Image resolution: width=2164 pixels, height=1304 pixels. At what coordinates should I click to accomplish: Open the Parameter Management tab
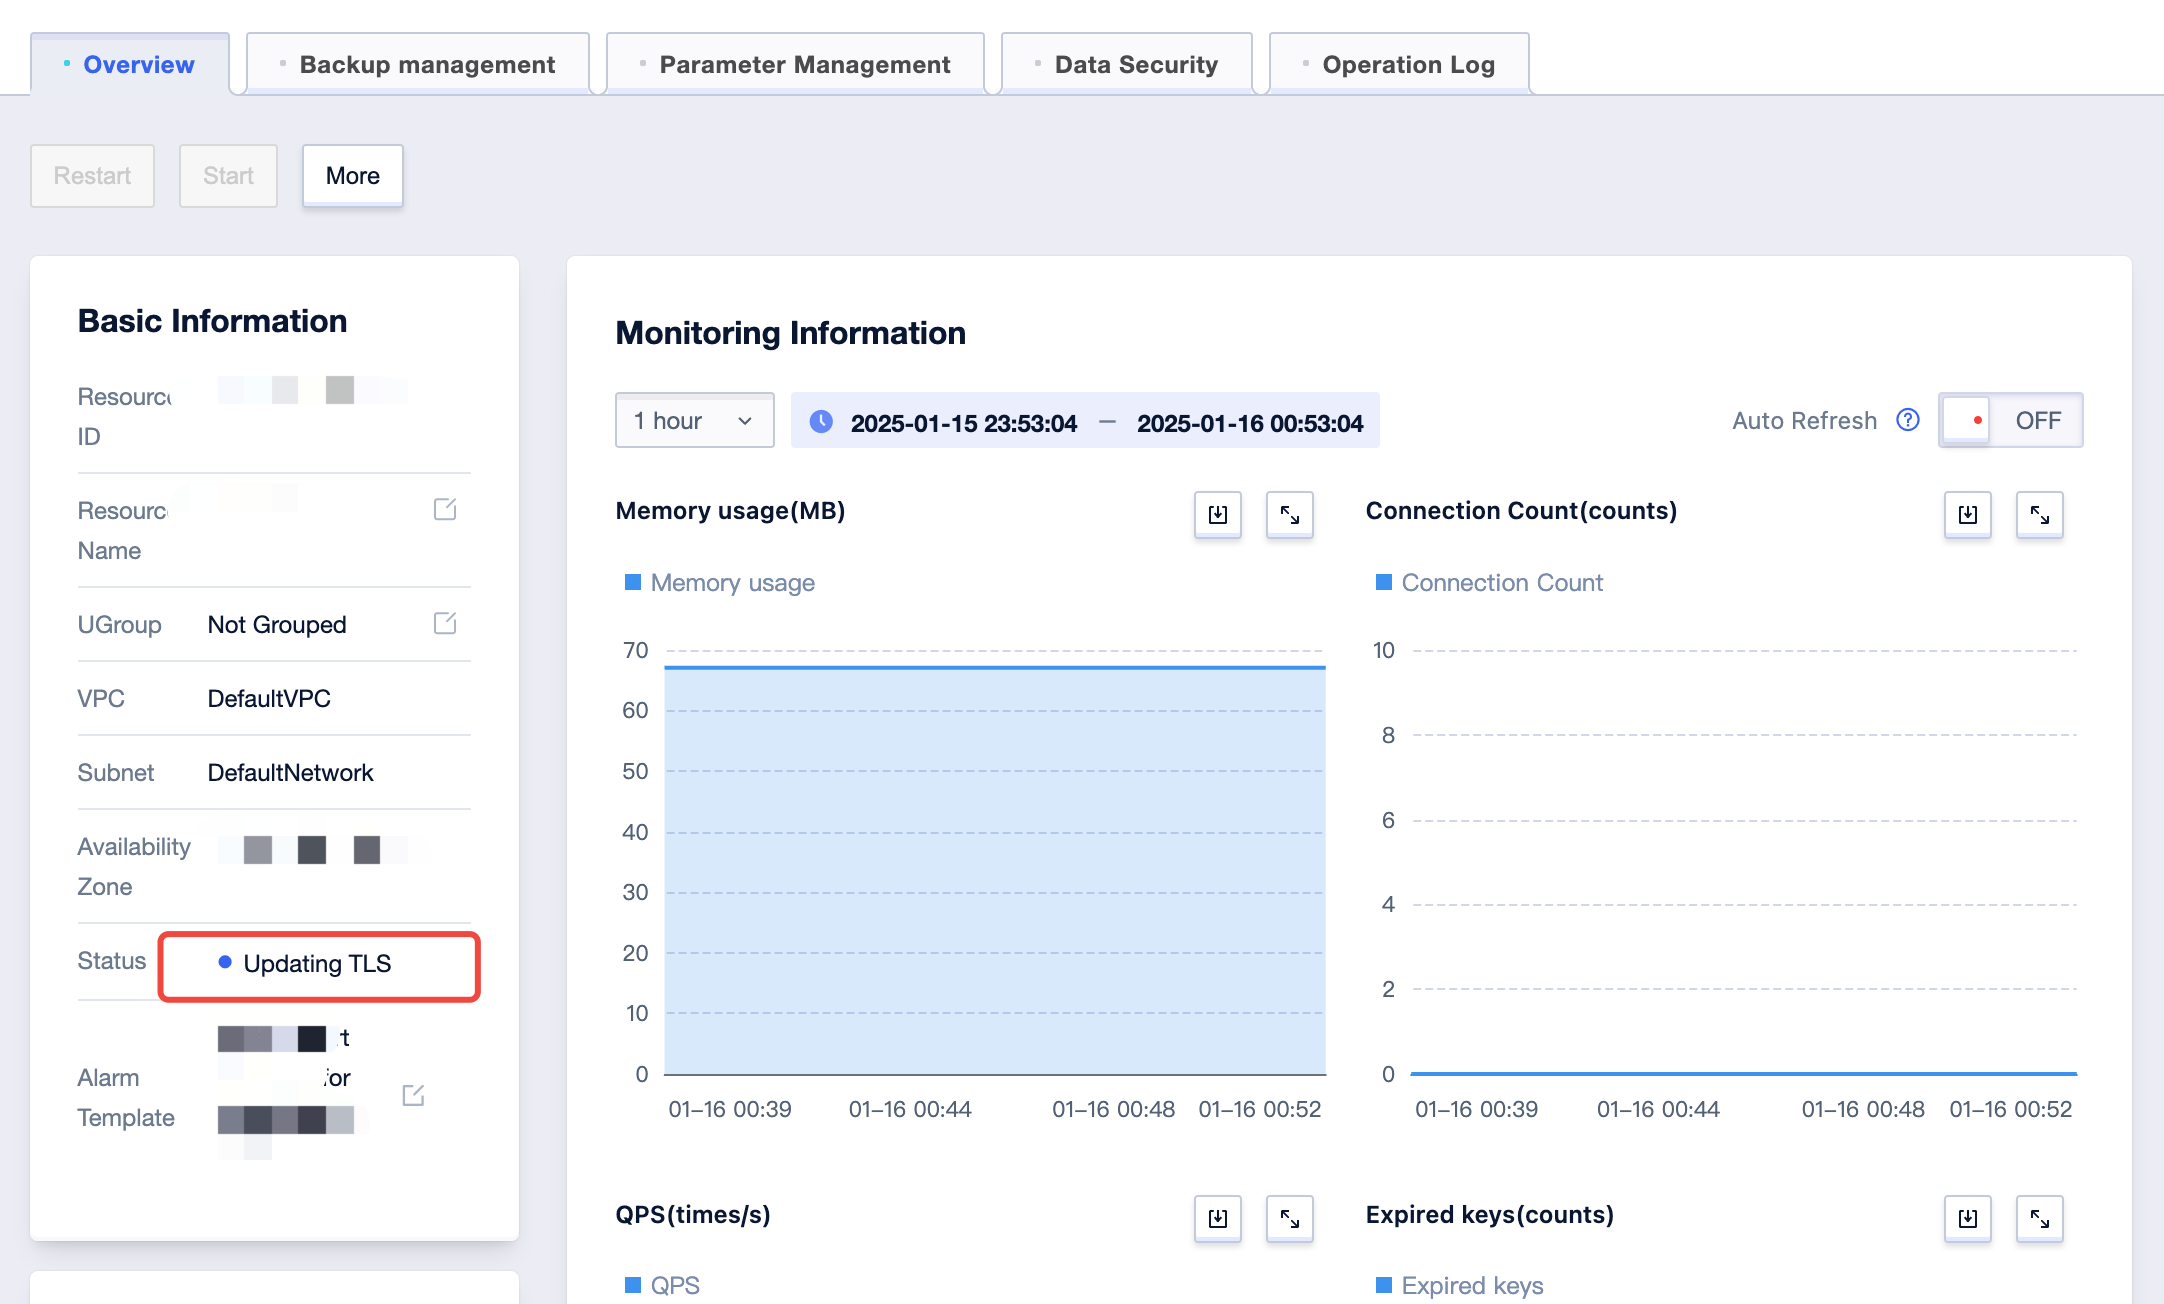pos(795,64)
